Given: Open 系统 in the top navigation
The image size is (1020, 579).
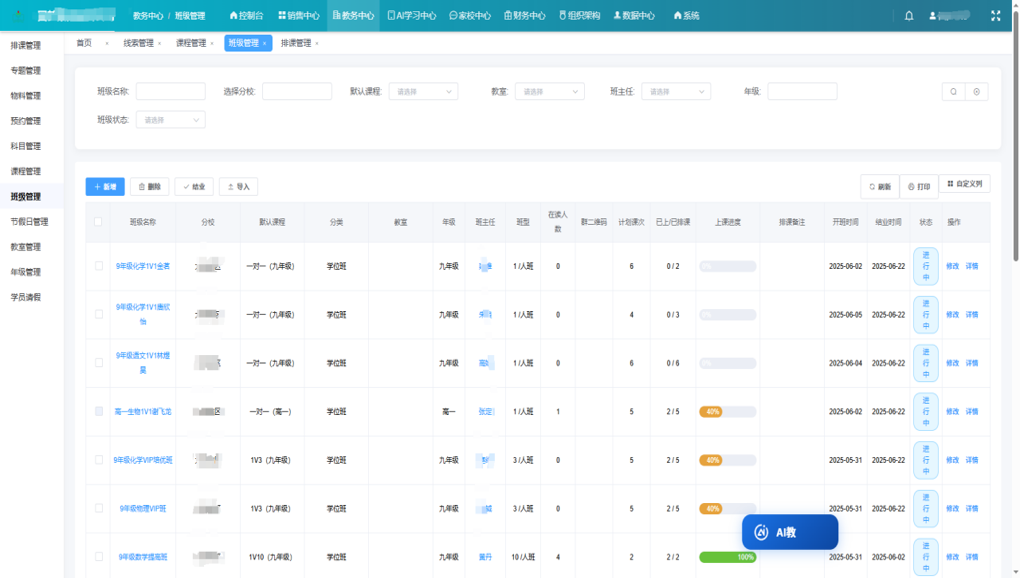Looking at the screenshot, I should tap(686, 16).
